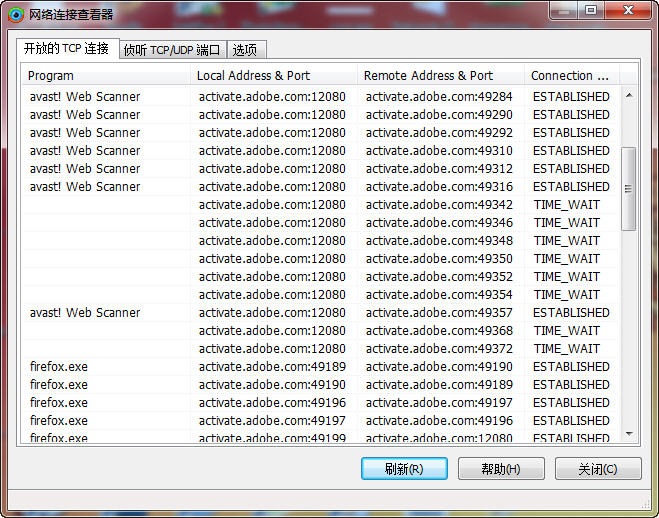Open the 选项 tab
This screenshot has height=518, width=659.
(x=246, y=50)
